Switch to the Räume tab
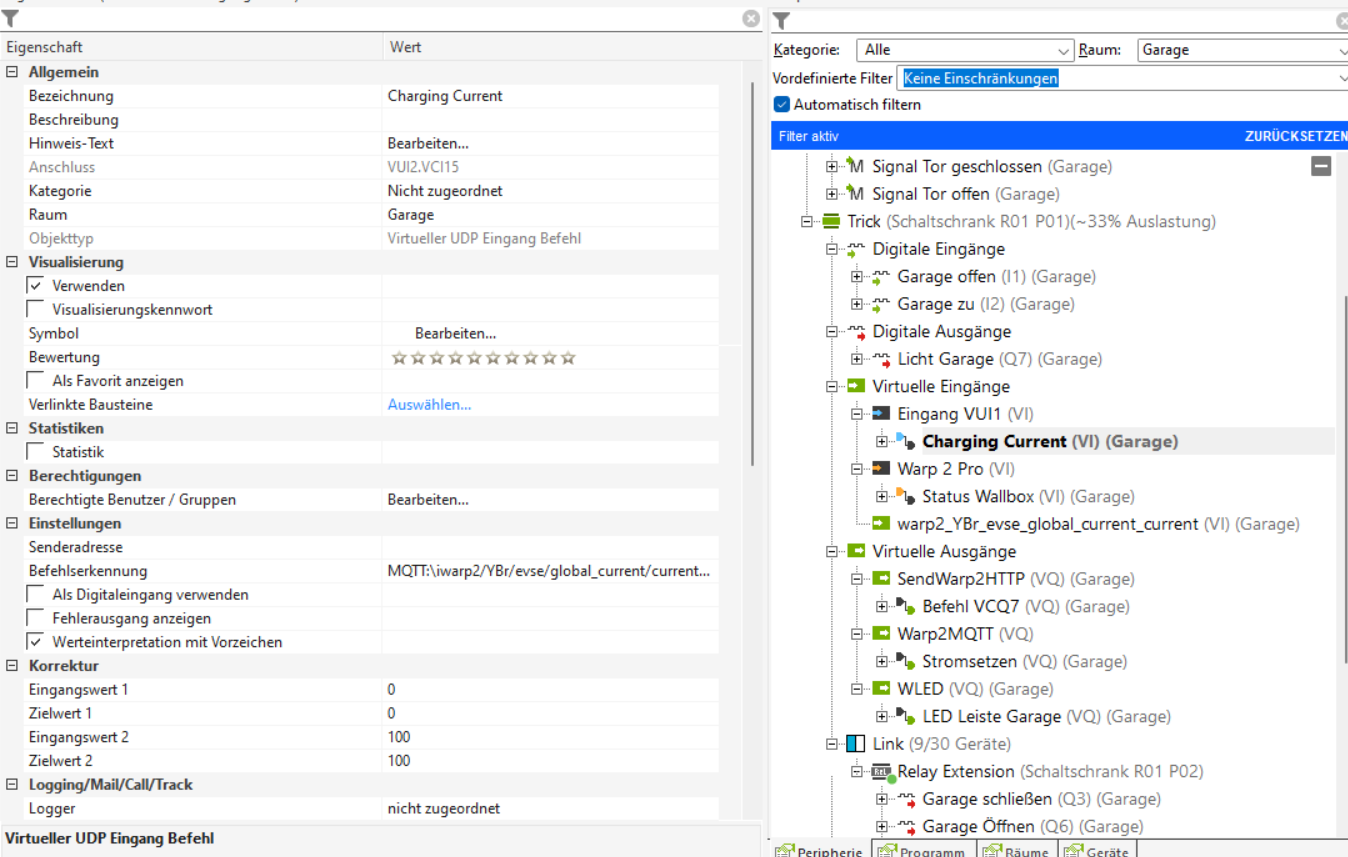This screenshot has width=1348, height=857. pyautogui.click(x=1018, y=851)
